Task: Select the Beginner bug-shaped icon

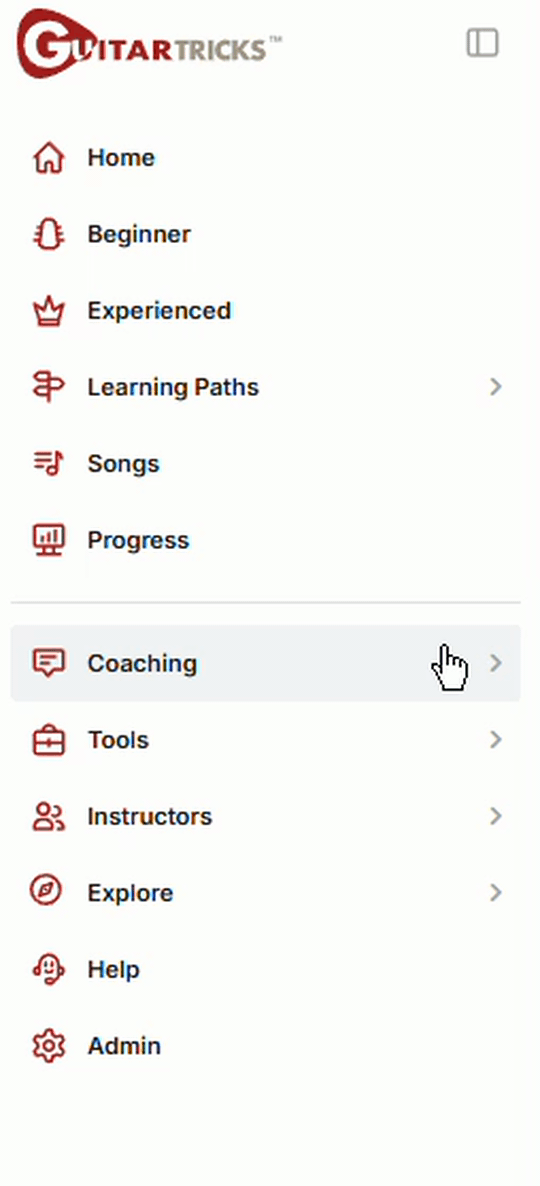Action: tap(48, 234)
